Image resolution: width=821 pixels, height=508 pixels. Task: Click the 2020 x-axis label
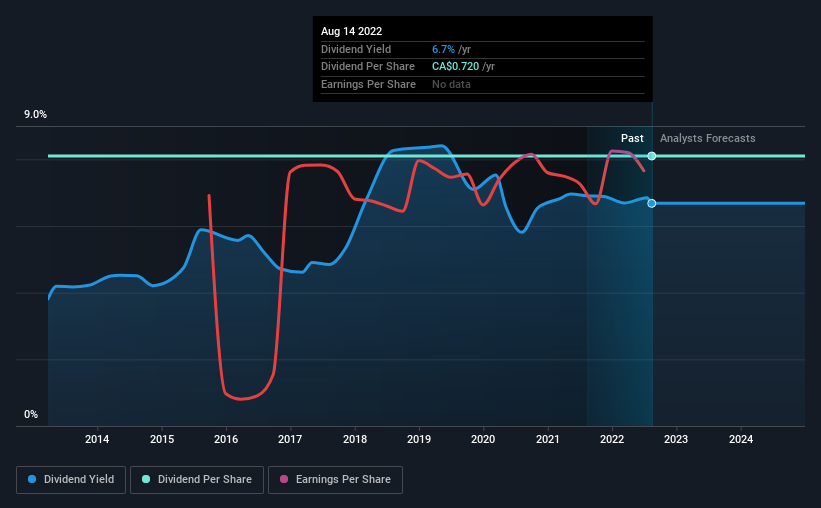tap(483, 439)
